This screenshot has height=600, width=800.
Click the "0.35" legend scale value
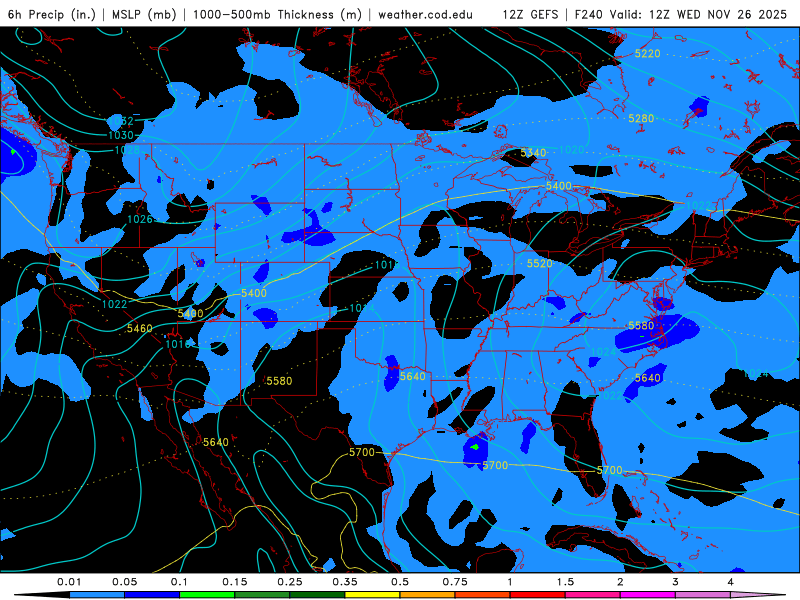(x=345, y=582)
